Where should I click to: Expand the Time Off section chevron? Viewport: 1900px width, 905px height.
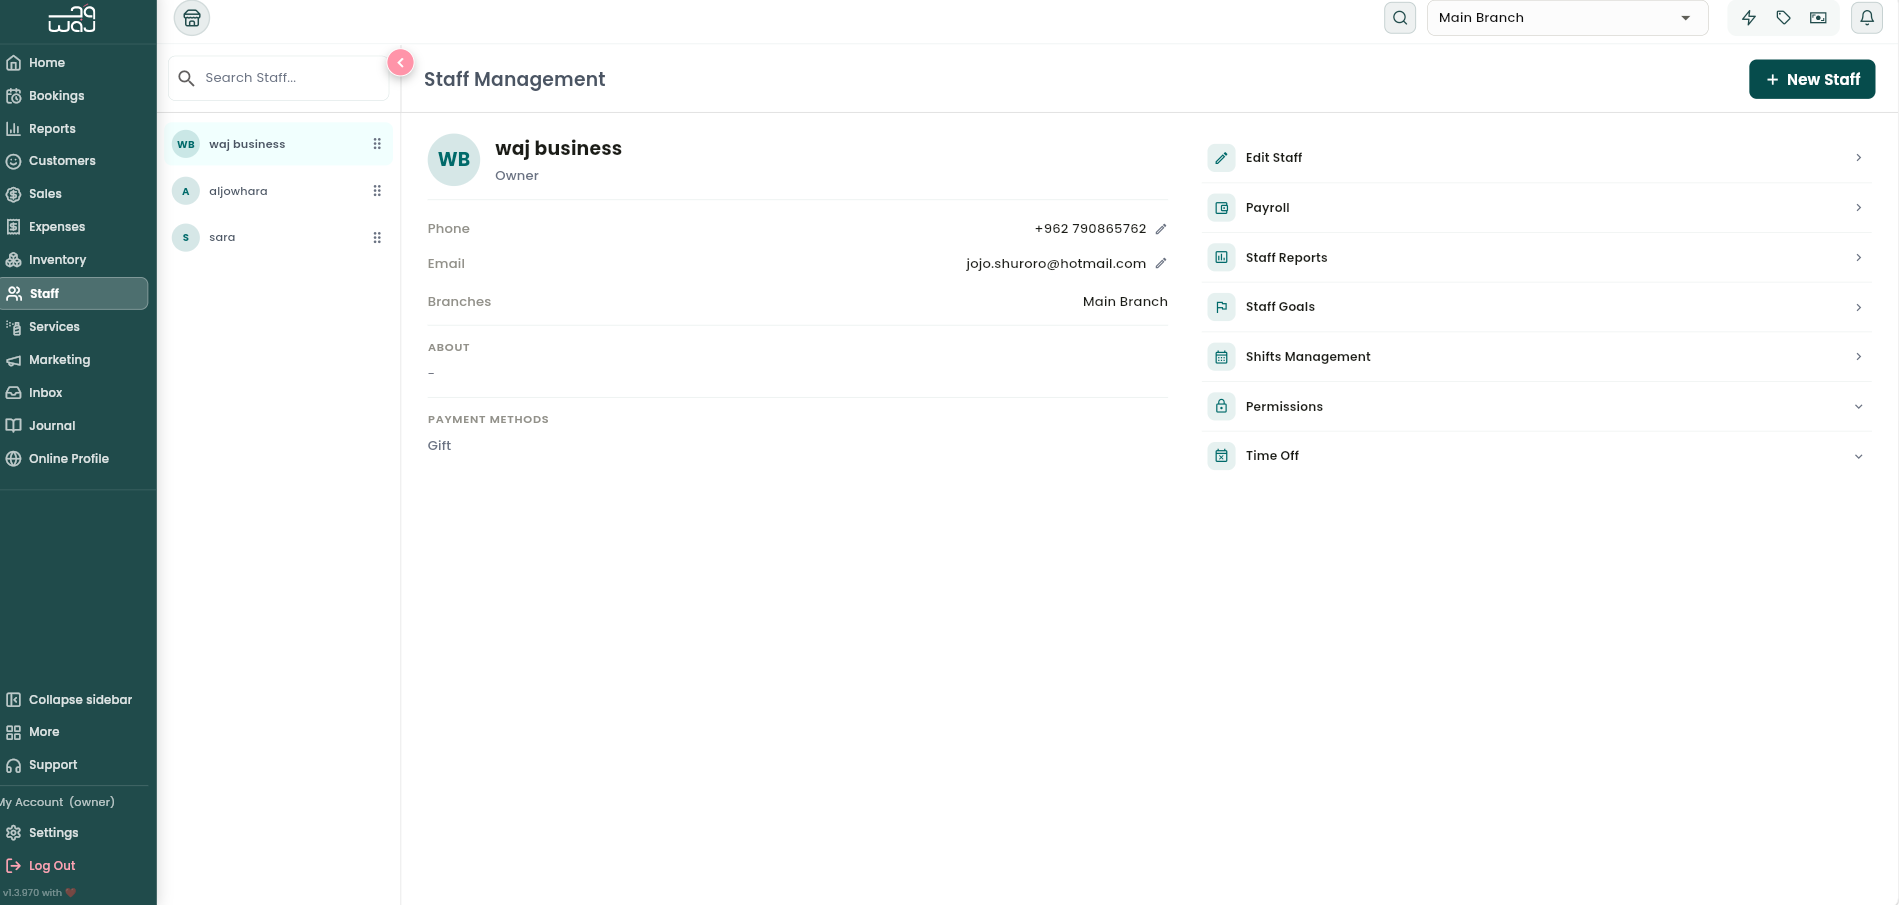pos(1859,456)
